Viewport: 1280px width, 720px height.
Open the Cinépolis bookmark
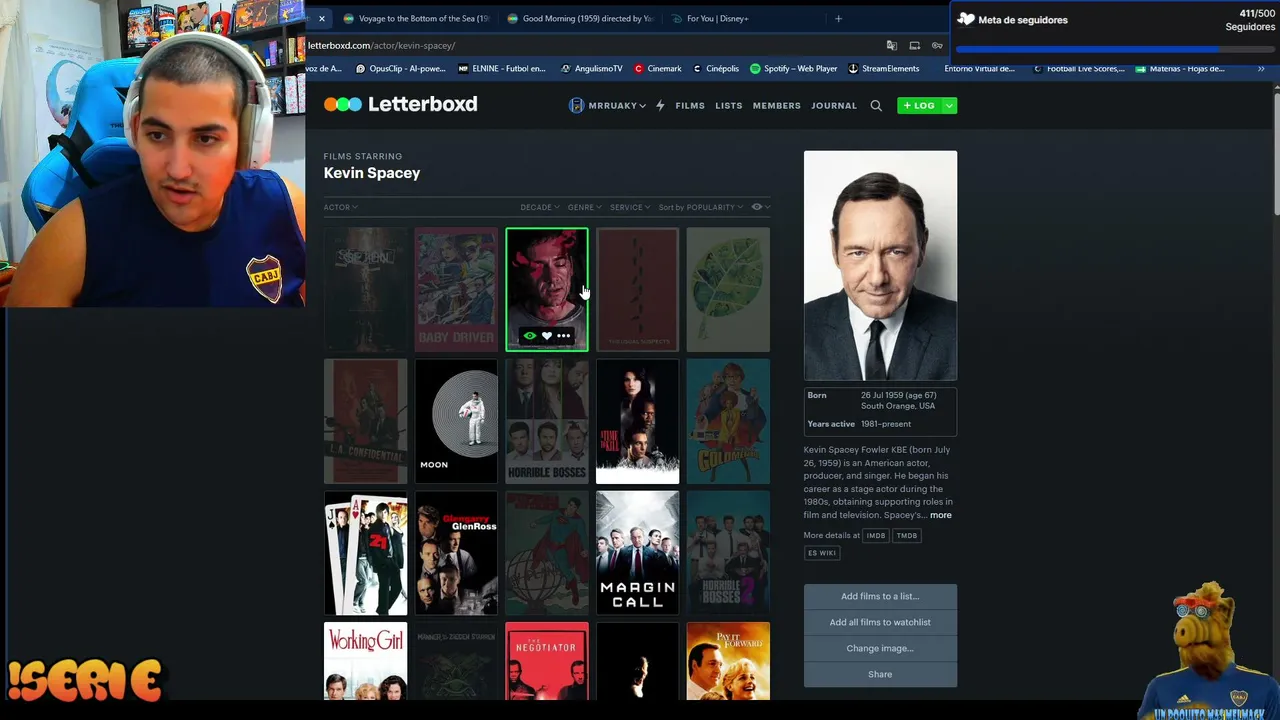click(x=716, y=69)
